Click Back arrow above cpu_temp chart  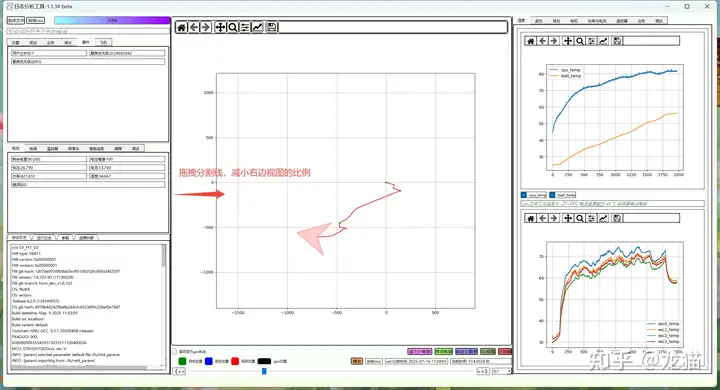[x=543, y=41]
